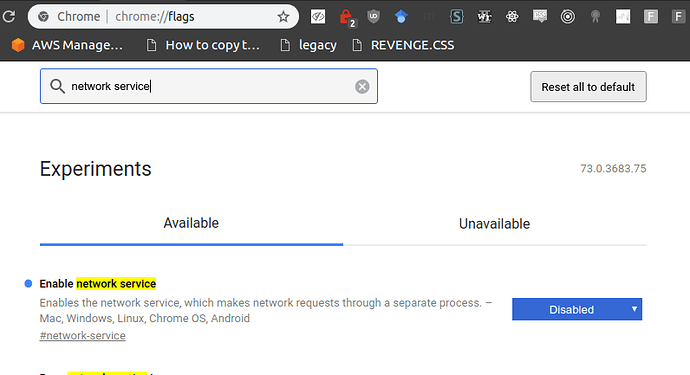The width and height of the screenshot is (690, 375).
Task: Open the React Developer Tools atom icon
Action: click(x=512, y=17)
